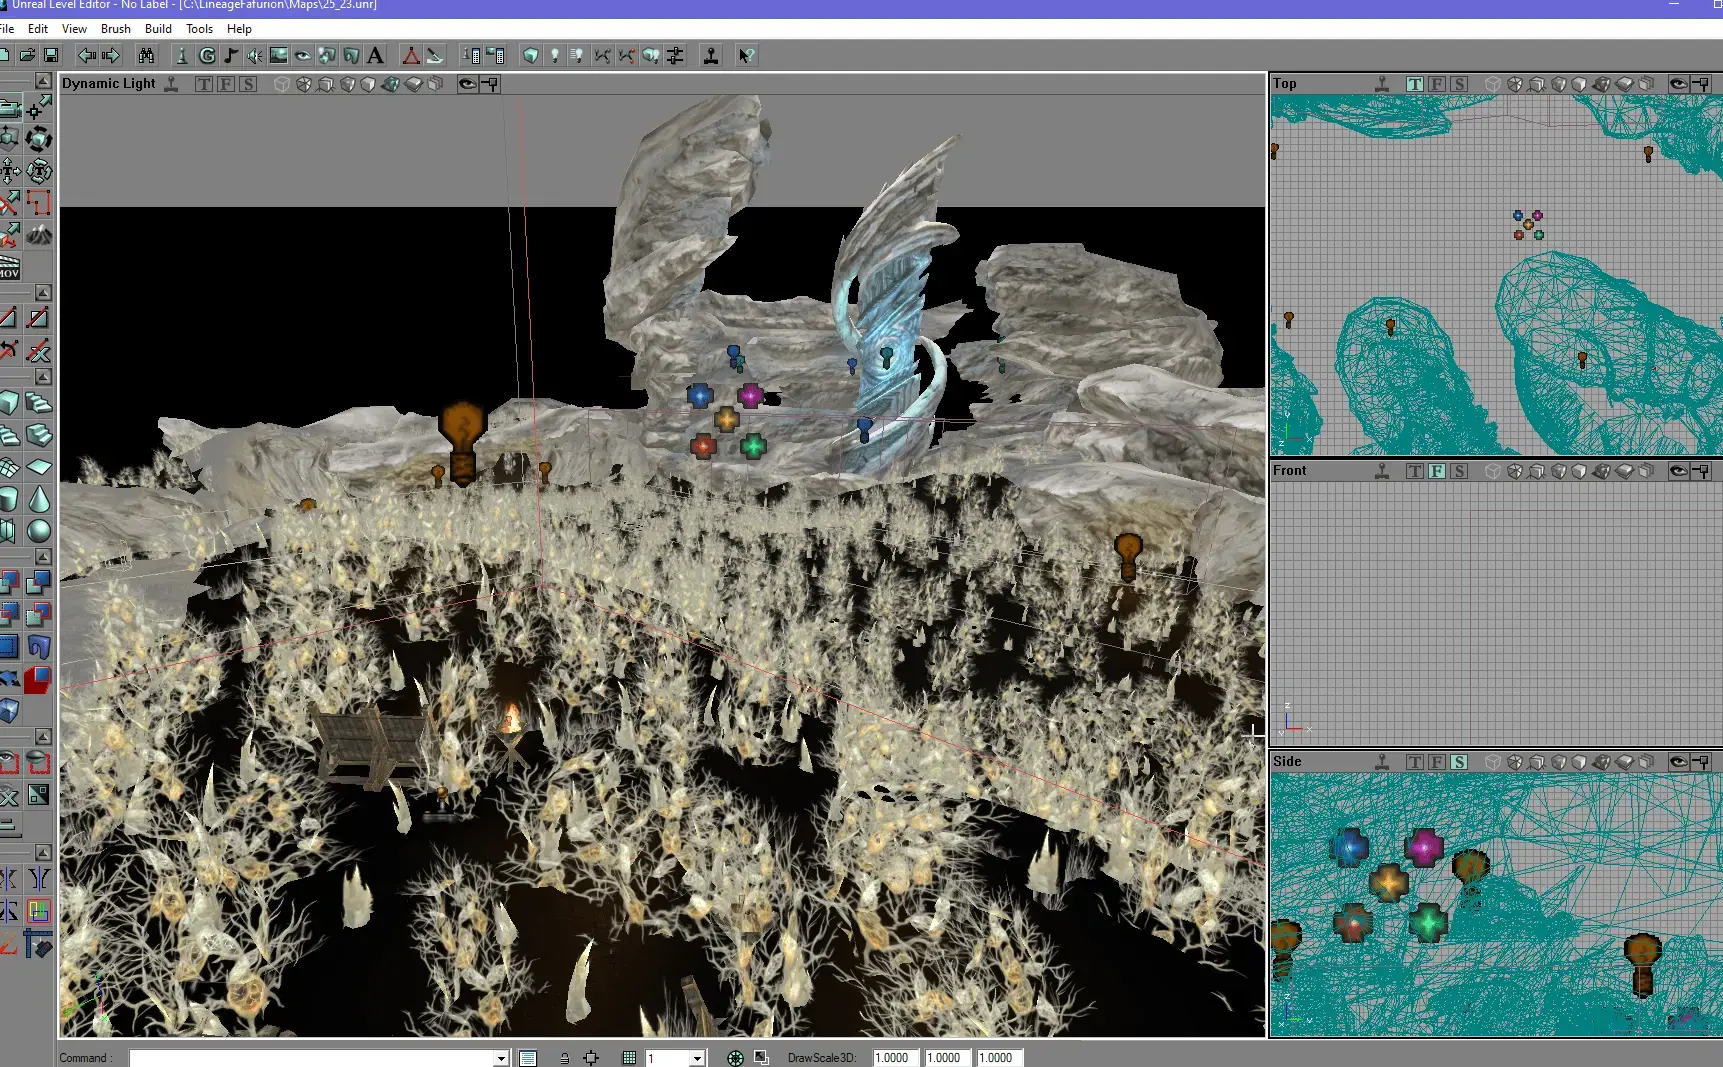Open Build Options sliders icon
This screenshot has height=1067, width=1723.
click(675, 55)
